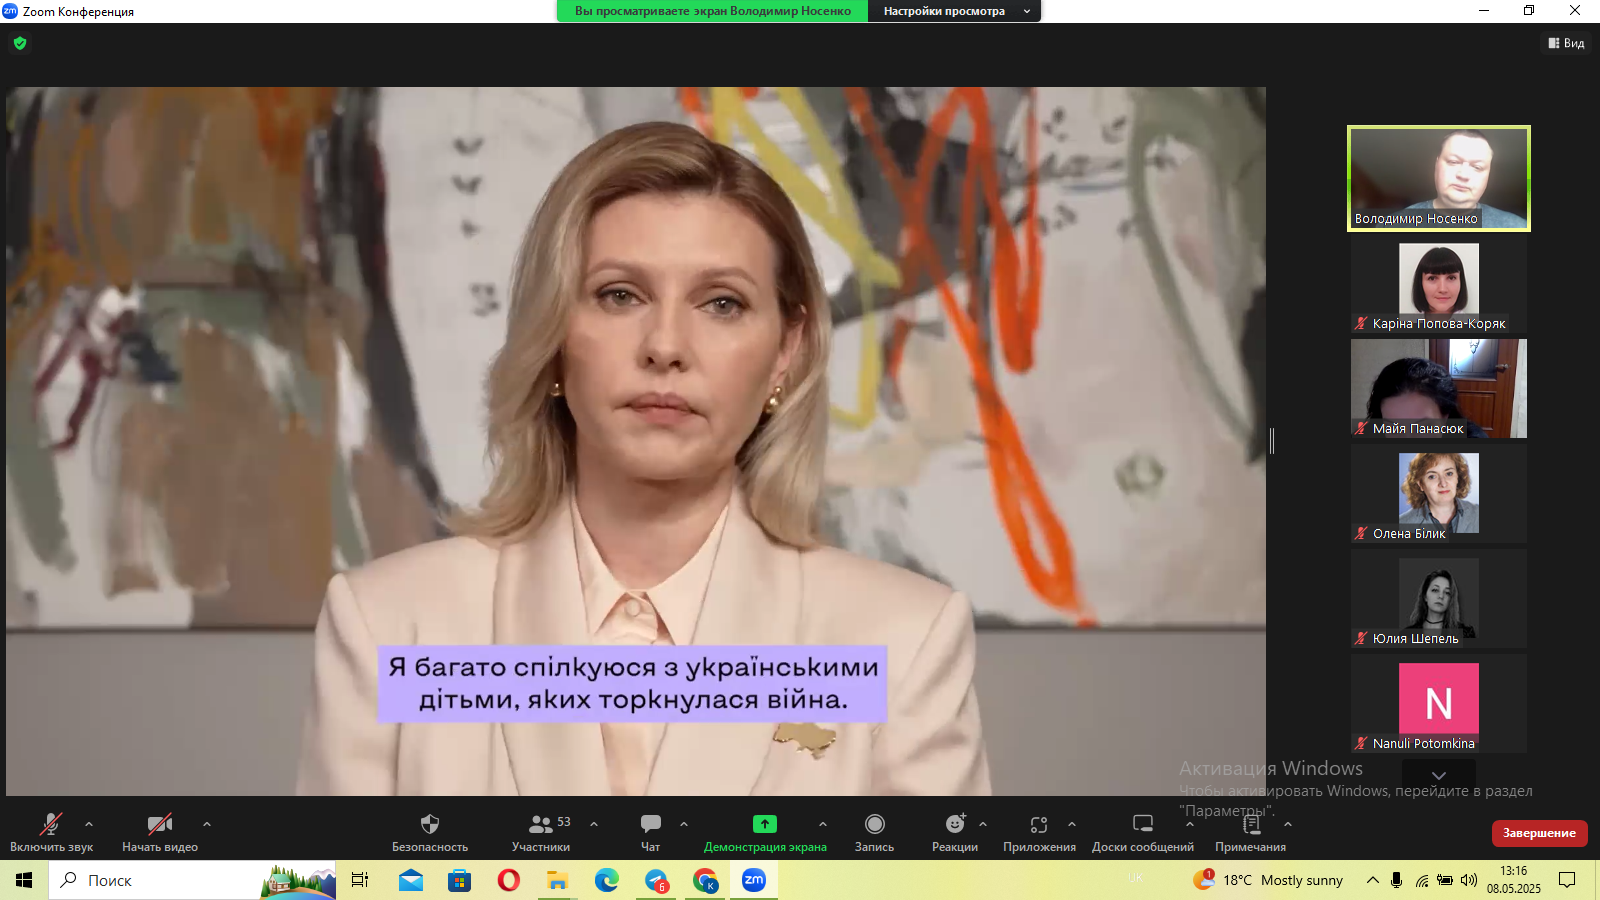Unmute microphone with Включить звук
The image size is (1600, 900).
click(51, 832)
